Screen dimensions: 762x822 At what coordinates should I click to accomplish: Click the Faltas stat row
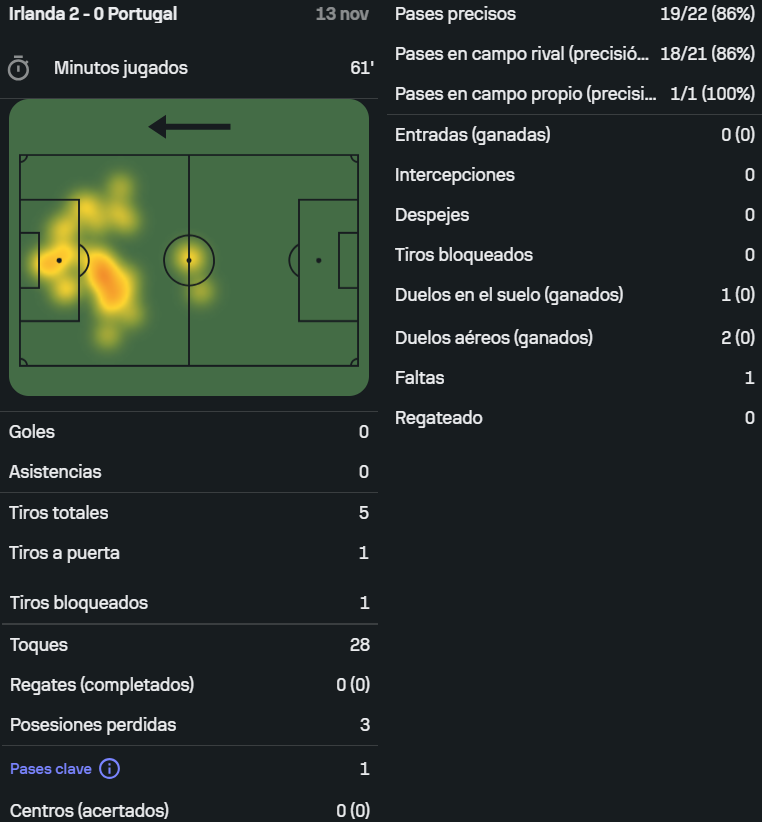(x=574, y=378)
